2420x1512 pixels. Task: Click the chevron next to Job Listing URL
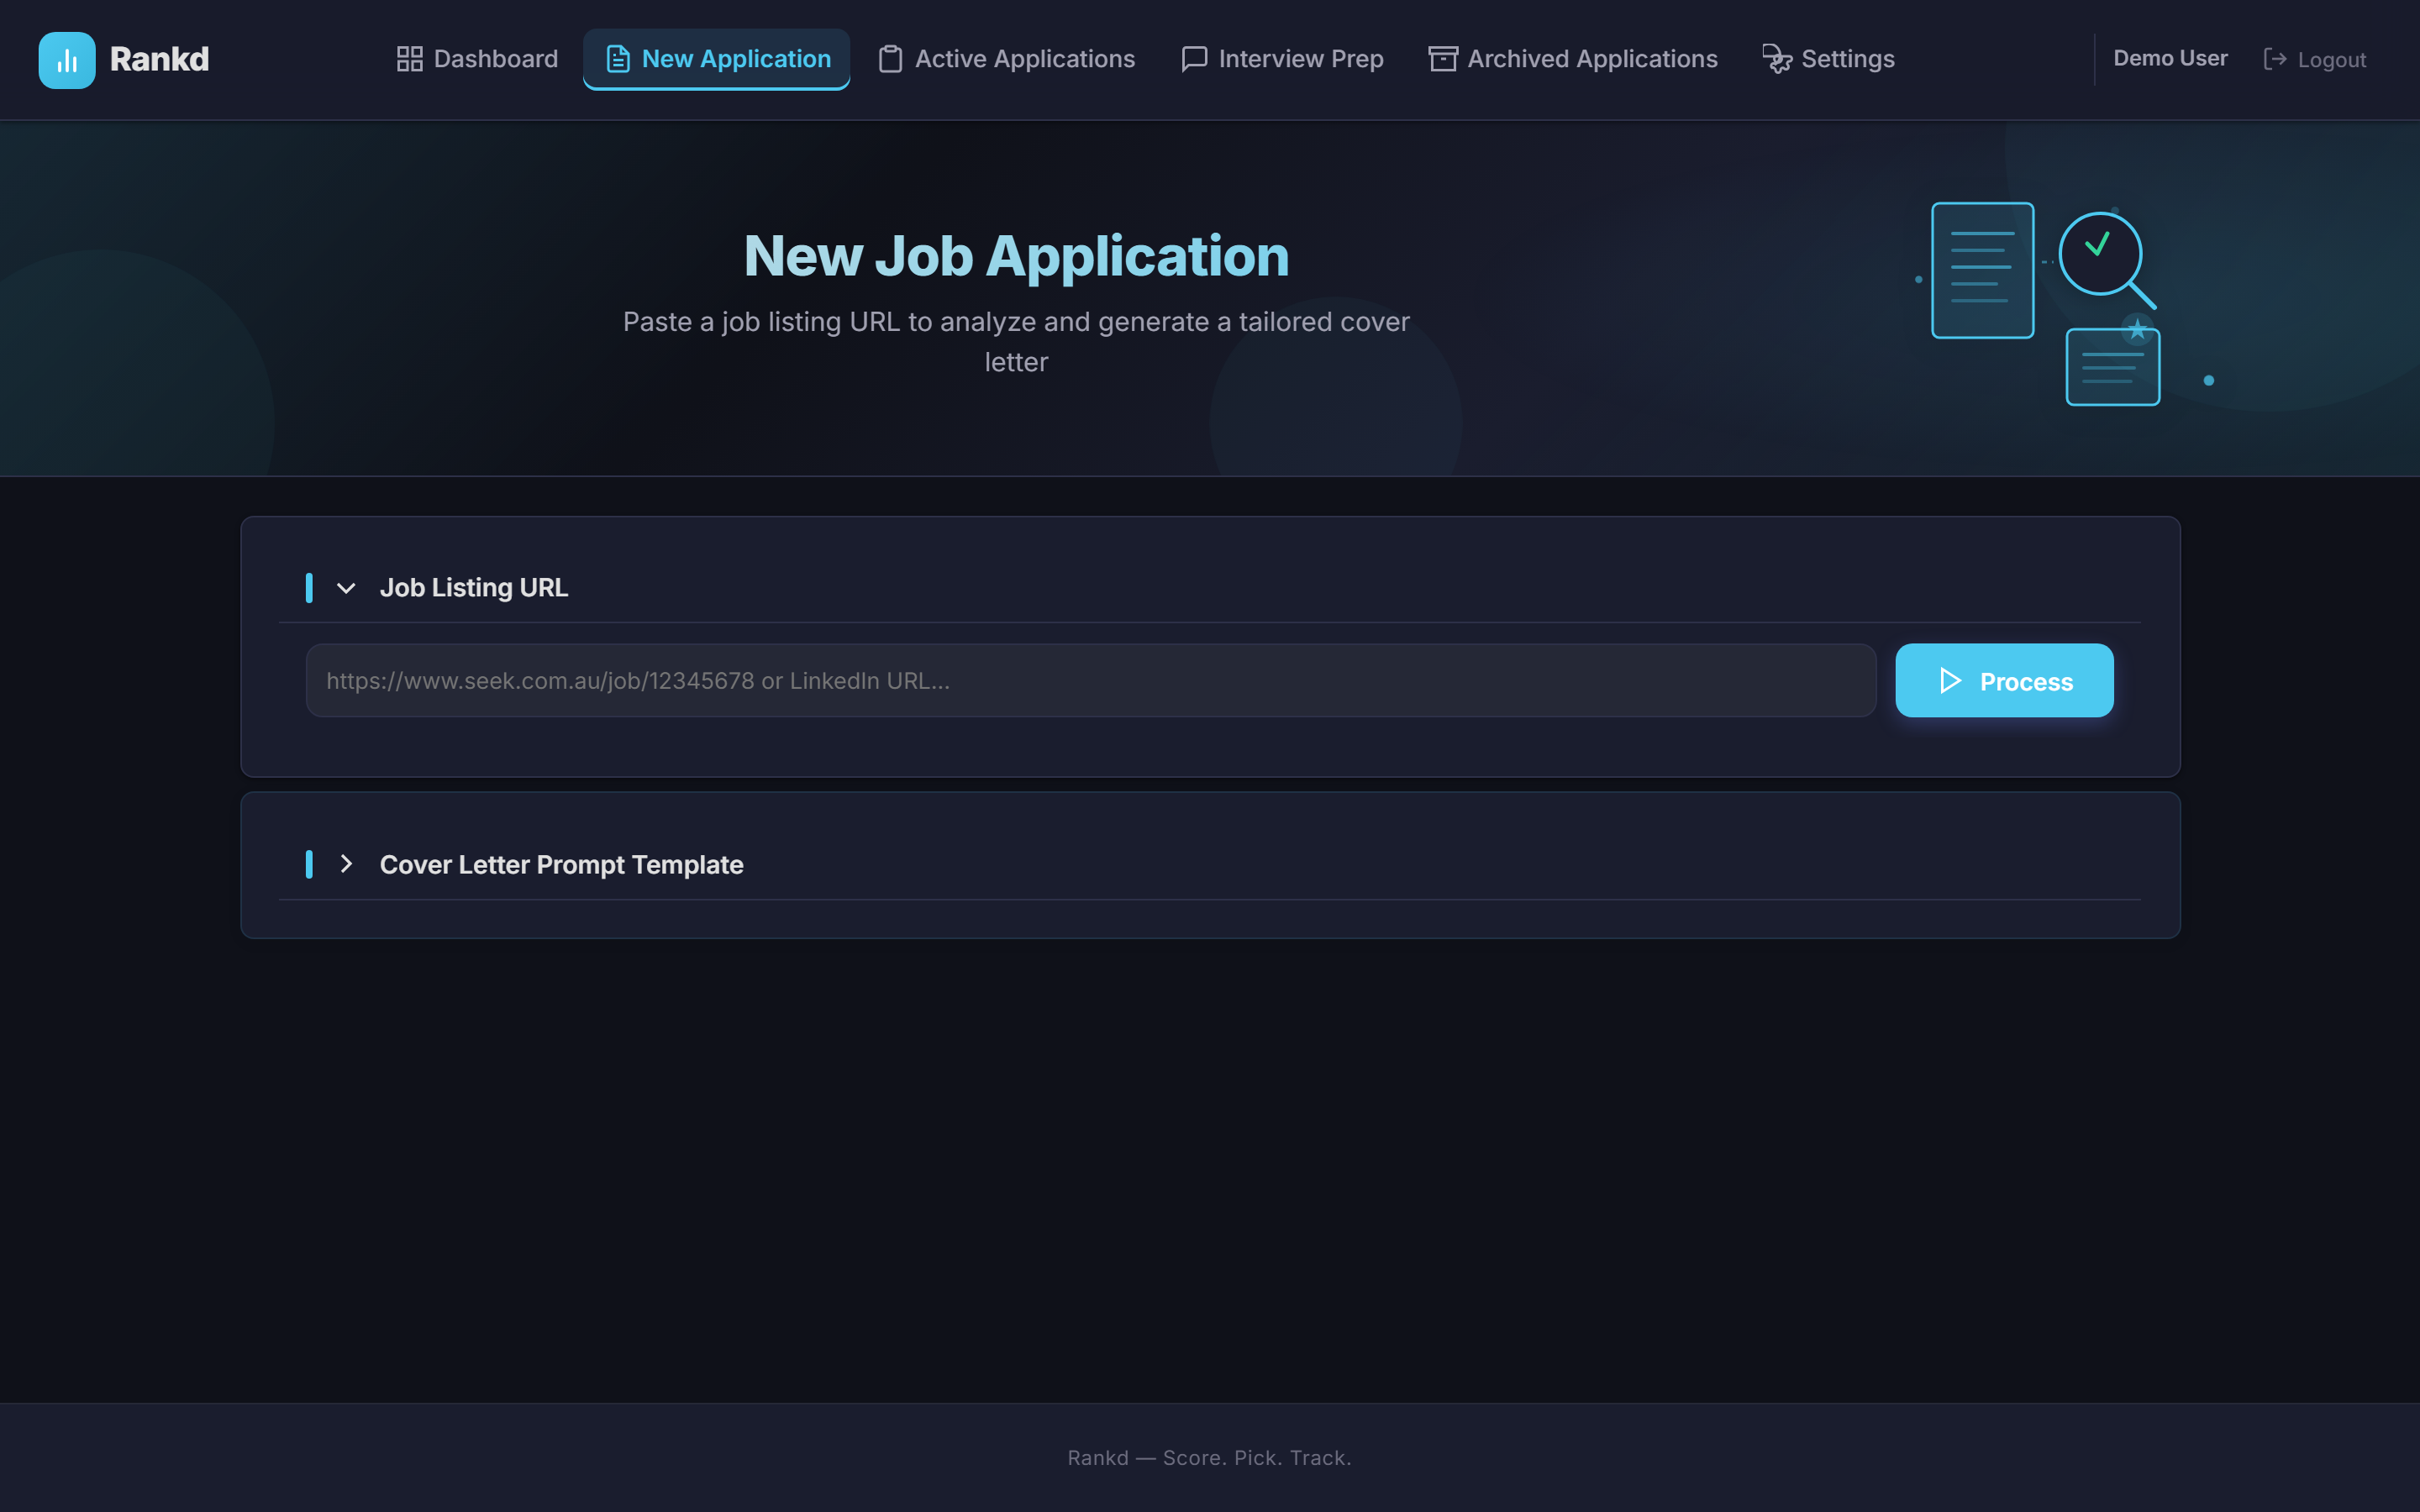[x=347, y=588]
